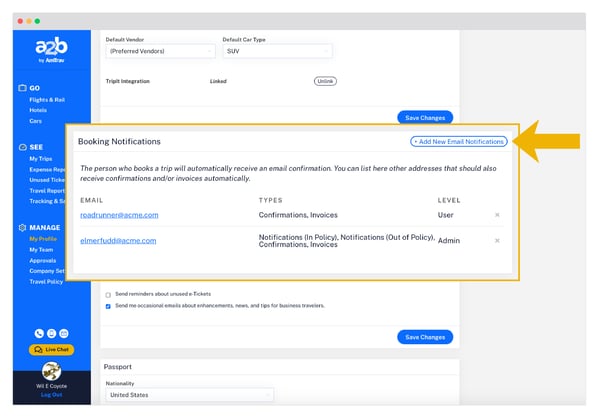
Task: Click the middle round contact icon in sidebar
Action: [51, 333]
